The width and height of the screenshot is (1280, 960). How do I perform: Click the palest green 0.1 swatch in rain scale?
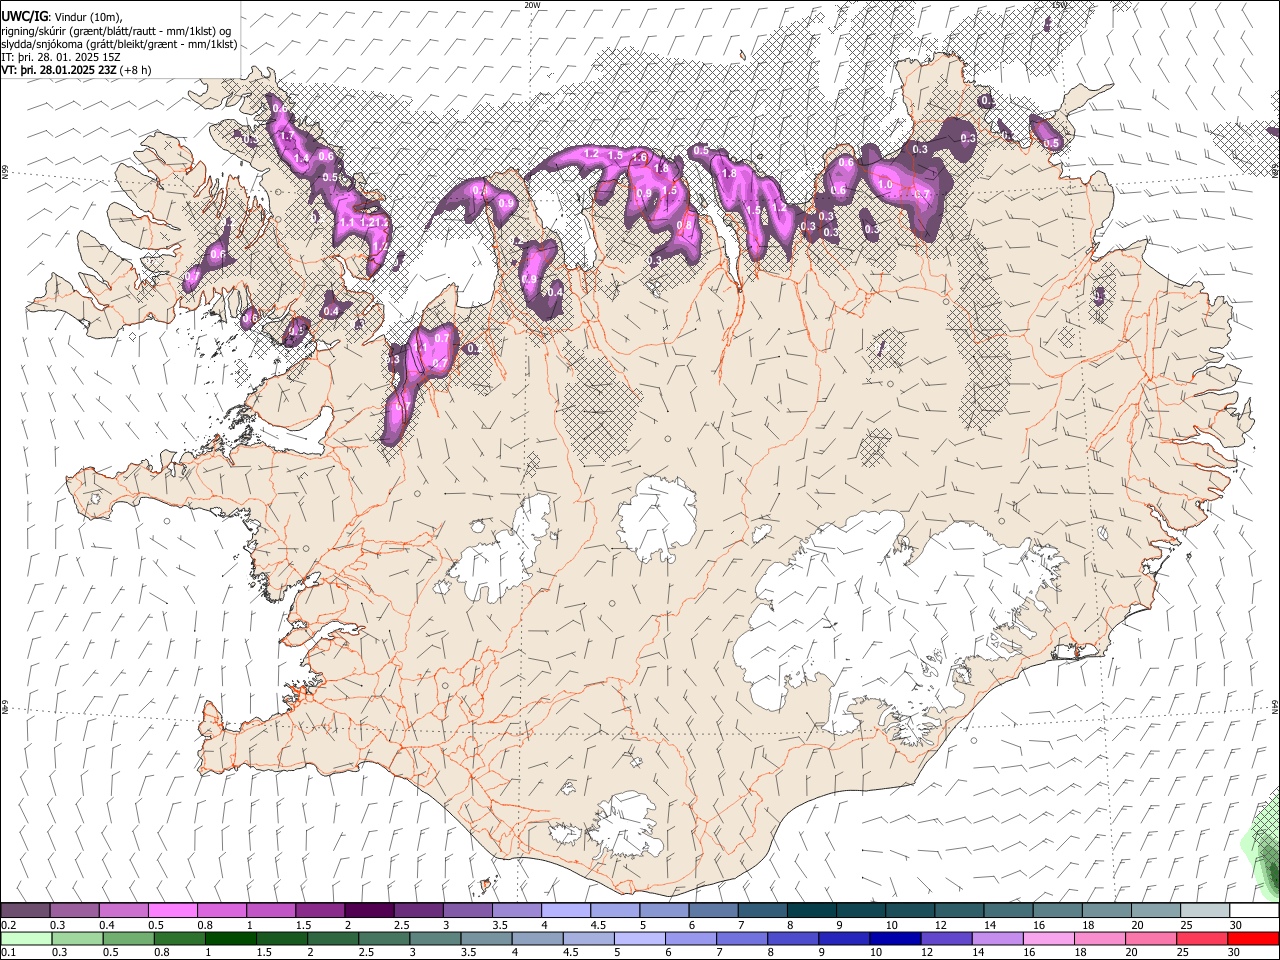[26, 938]
